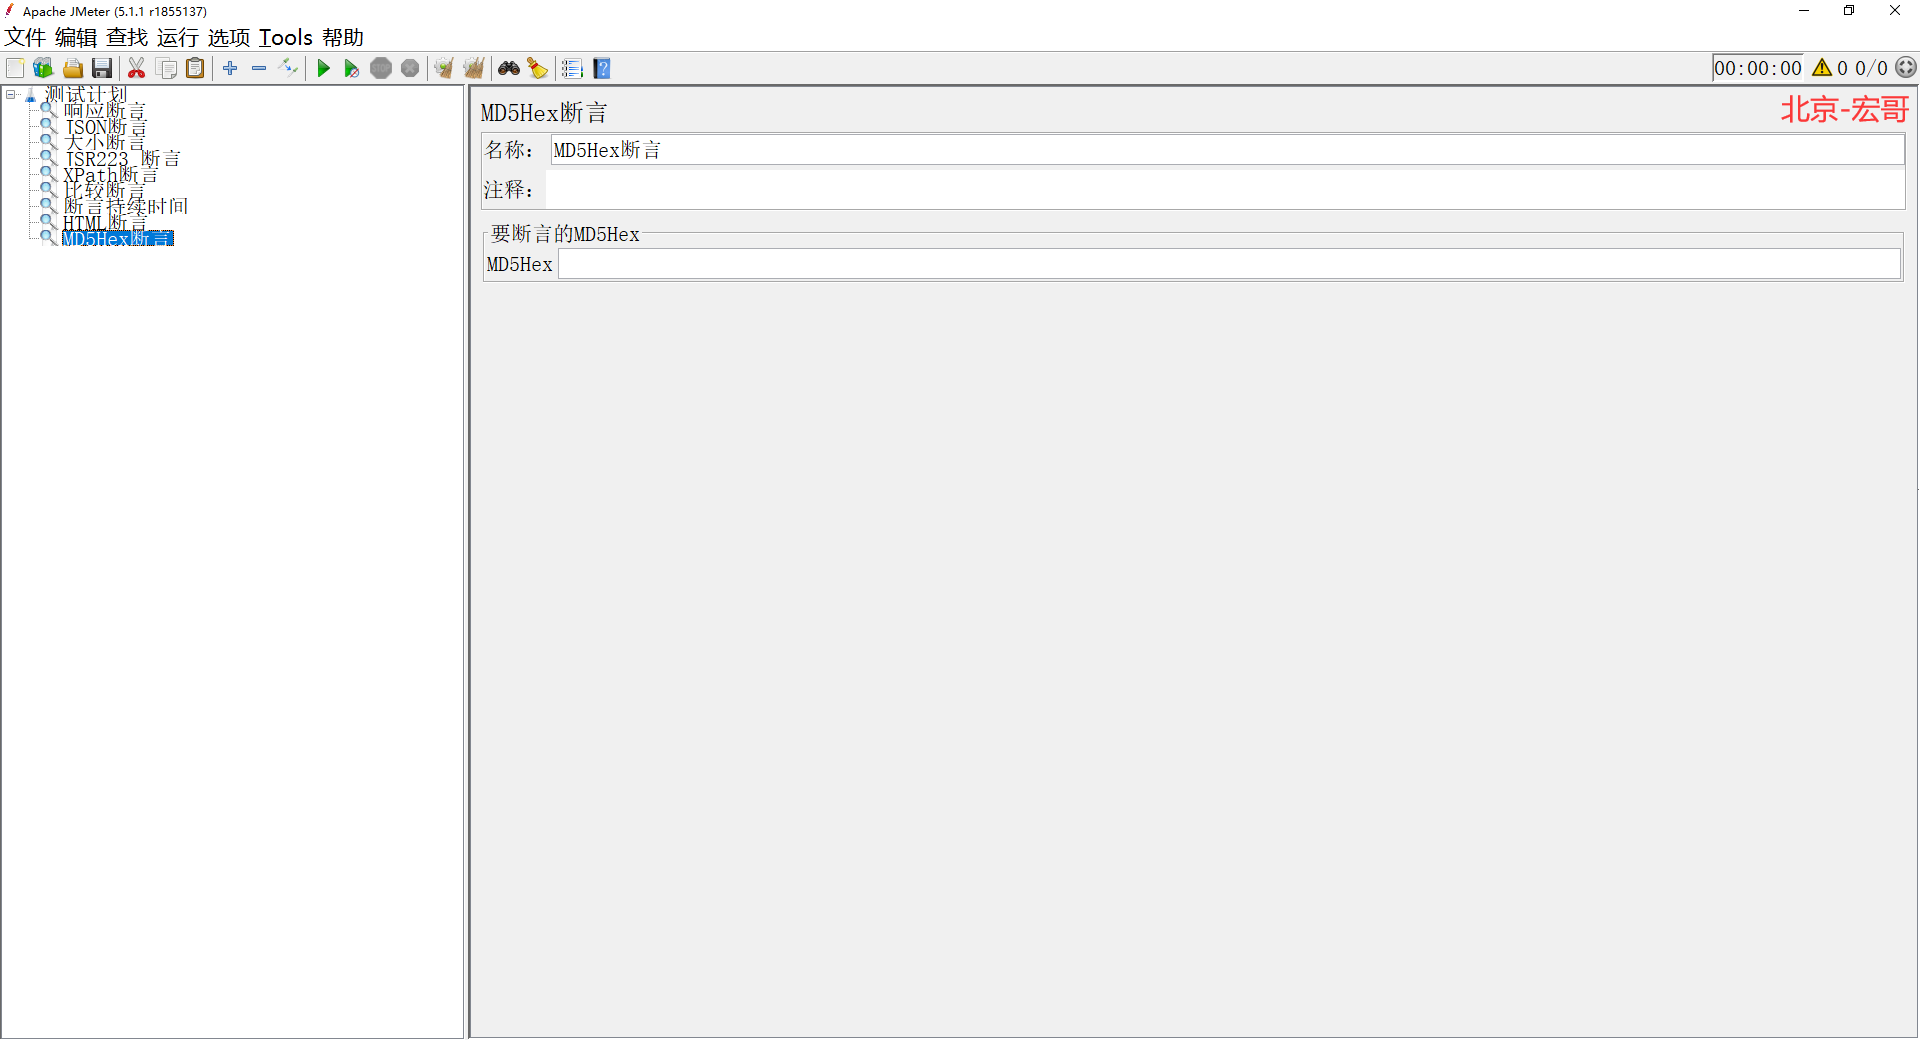The width and height of the screenshot is (1920, 1040).
Task: Click the Clear results broom icon
Action: [444, 68]
